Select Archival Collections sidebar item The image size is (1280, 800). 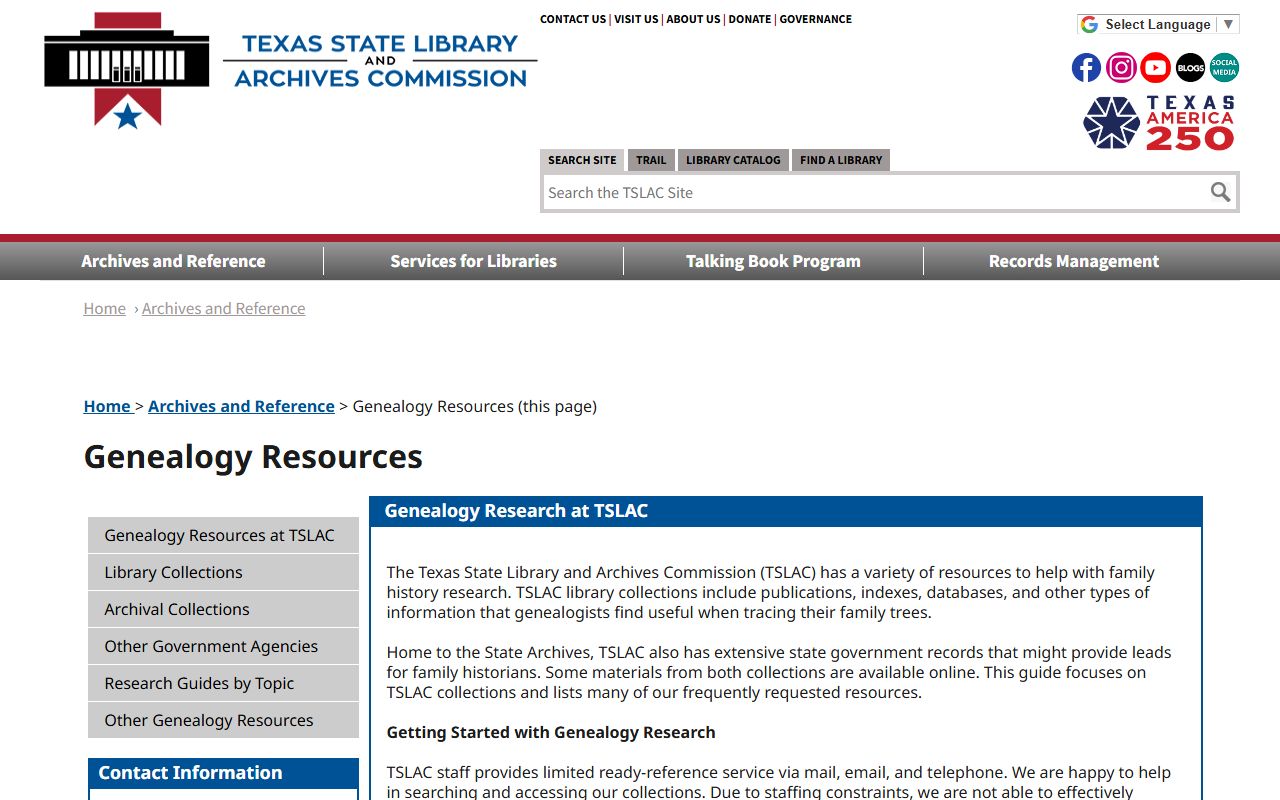[x=223, y=609]
